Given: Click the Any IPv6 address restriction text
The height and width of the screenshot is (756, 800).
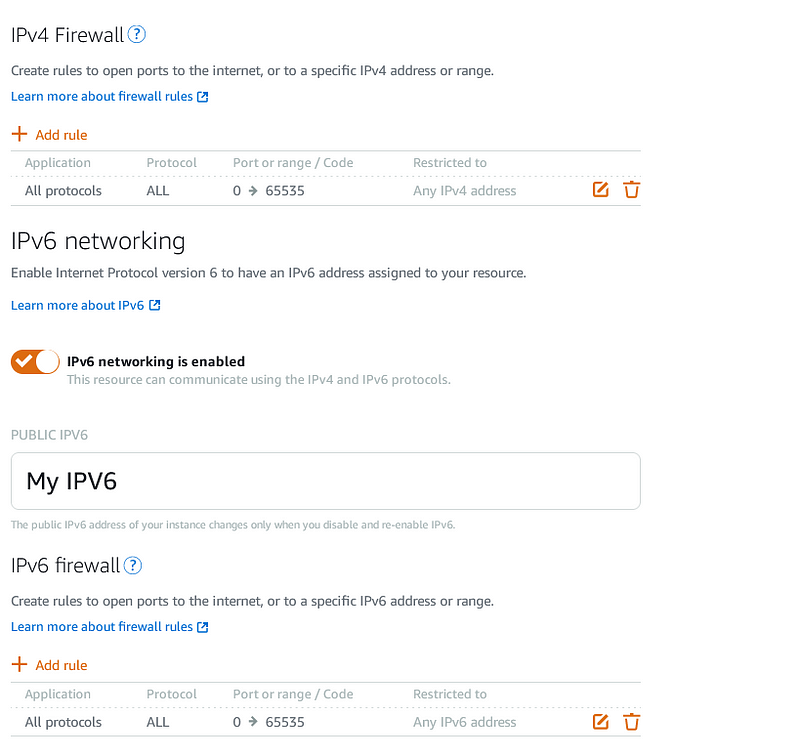Looking at the screenshot, I should tap(464, 722).
